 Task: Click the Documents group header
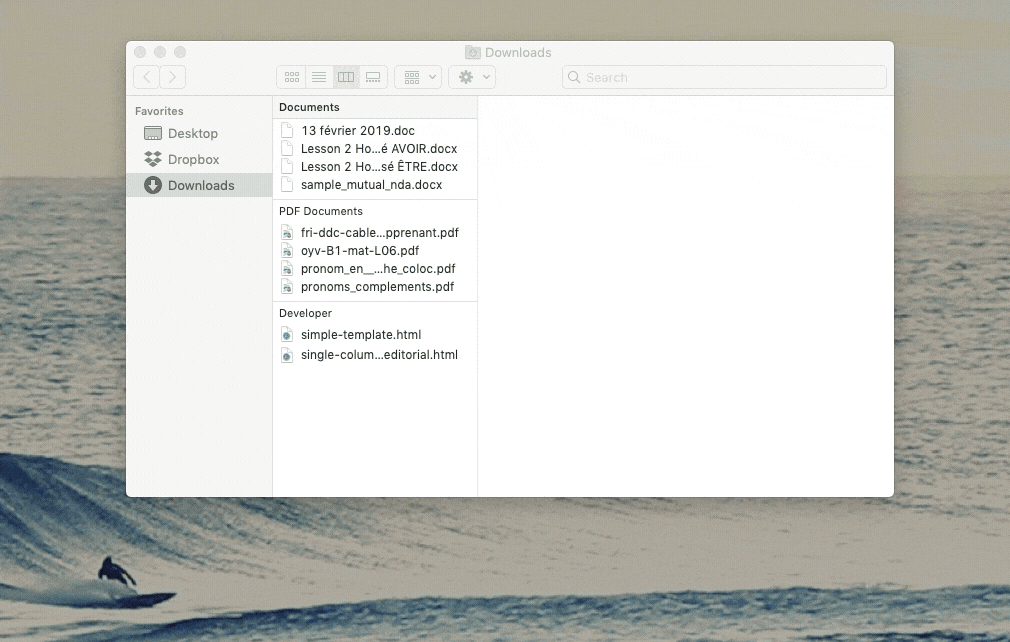point(309,108)
